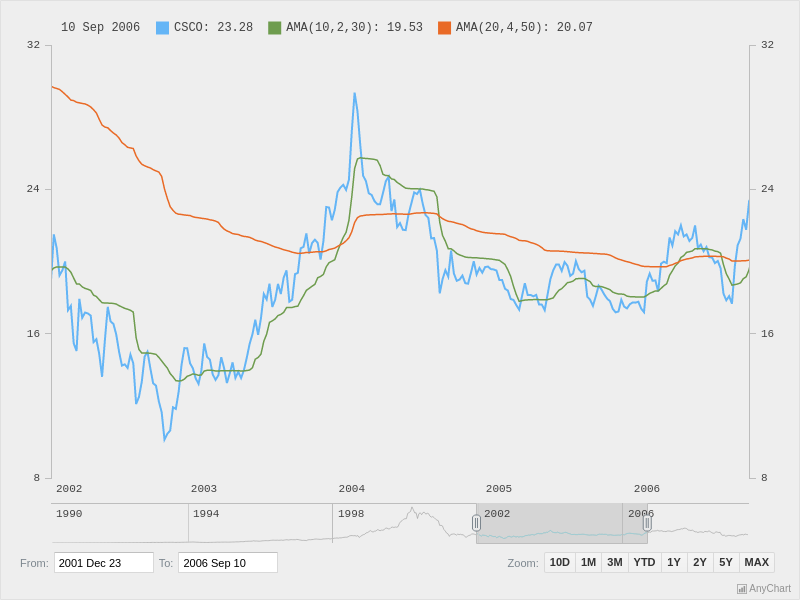Click the left axis value 32
Image resolution: width=800 pixels, height=600 pixels.
[33, 45]
